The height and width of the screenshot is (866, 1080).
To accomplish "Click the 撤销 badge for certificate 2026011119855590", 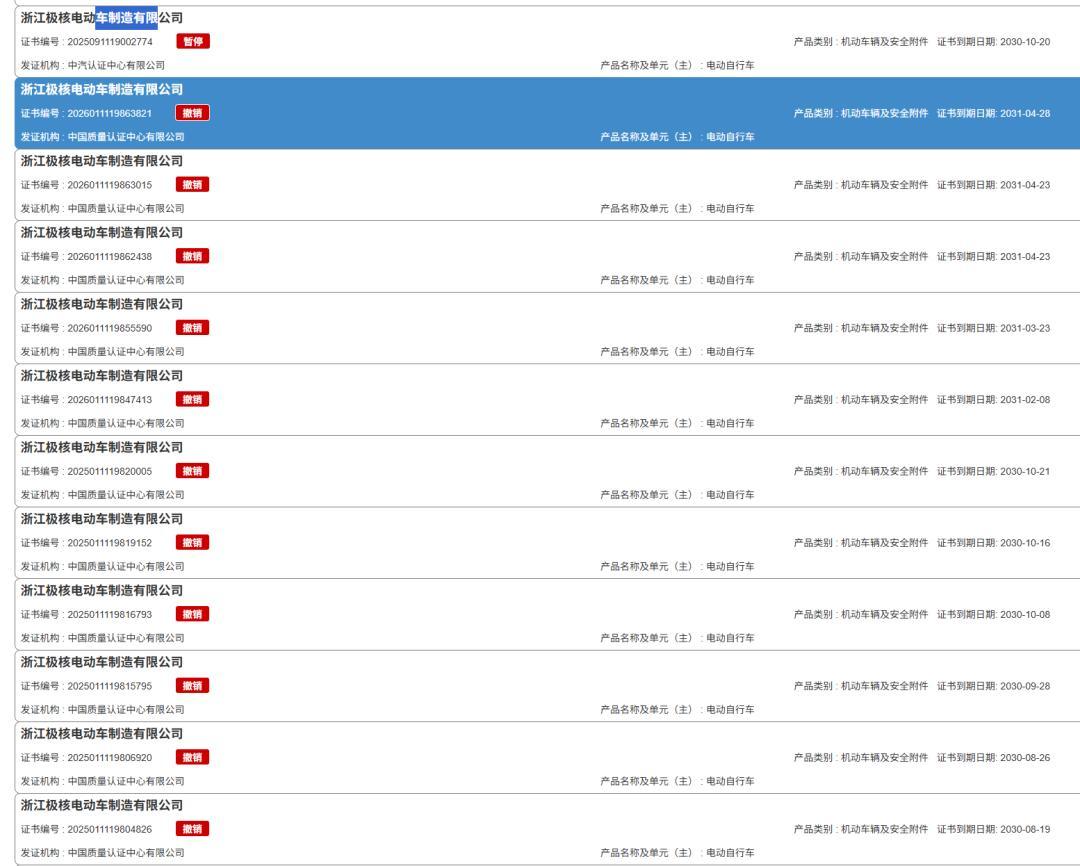I will 192,328.
